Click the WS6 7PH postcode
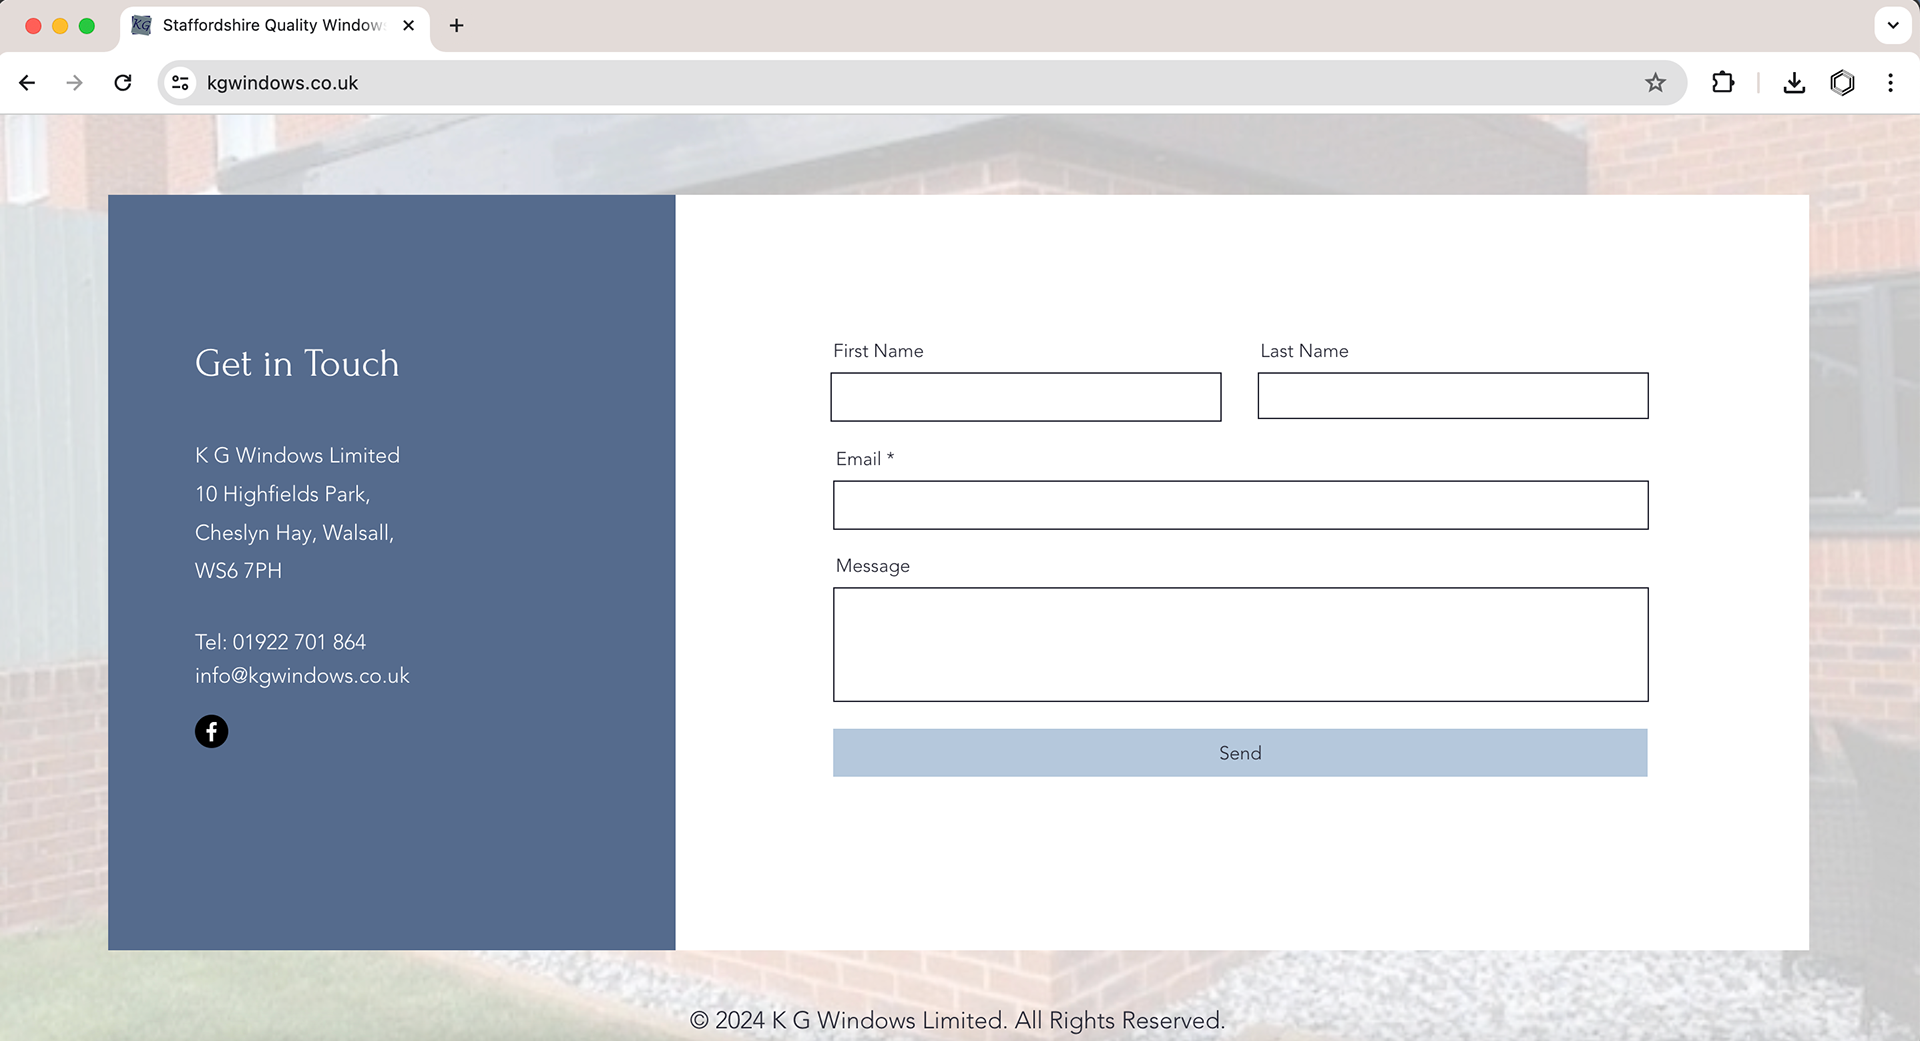Viewport: 1920px width, 1041px height. pyautogui.click(x=238, y=571)
